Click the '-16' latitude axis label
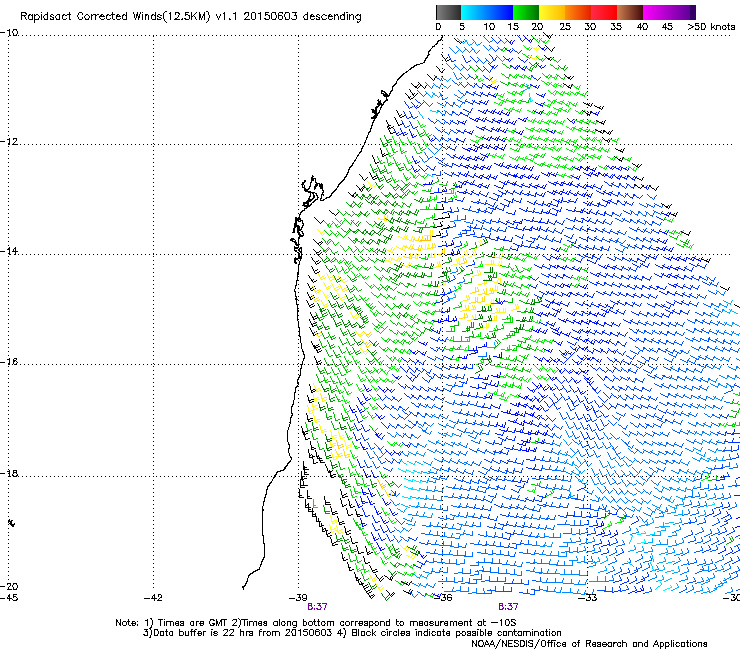 click(9, 362)
